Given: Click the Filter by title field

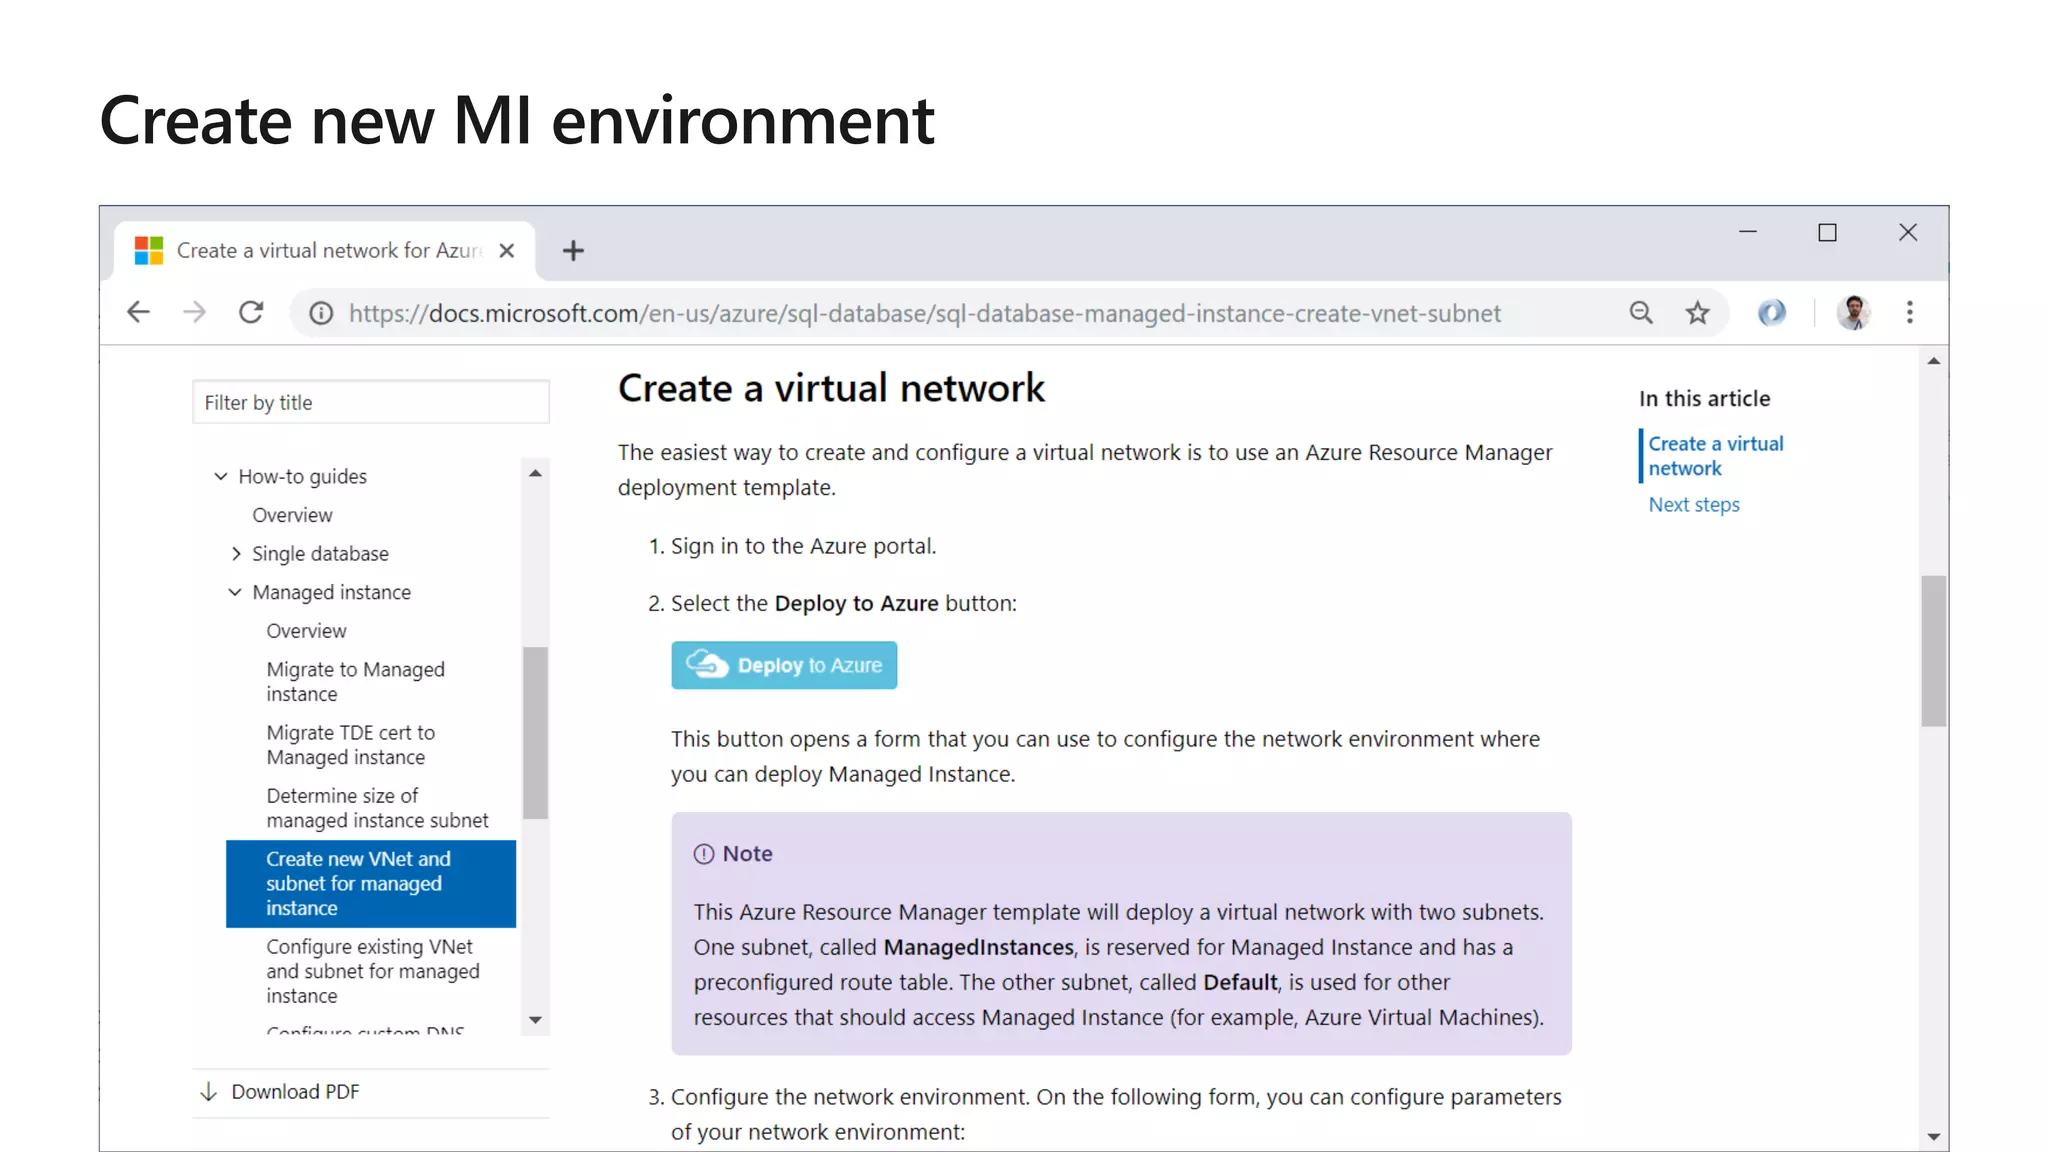Looking at the screenshot, I should click(x=370, y=403).
